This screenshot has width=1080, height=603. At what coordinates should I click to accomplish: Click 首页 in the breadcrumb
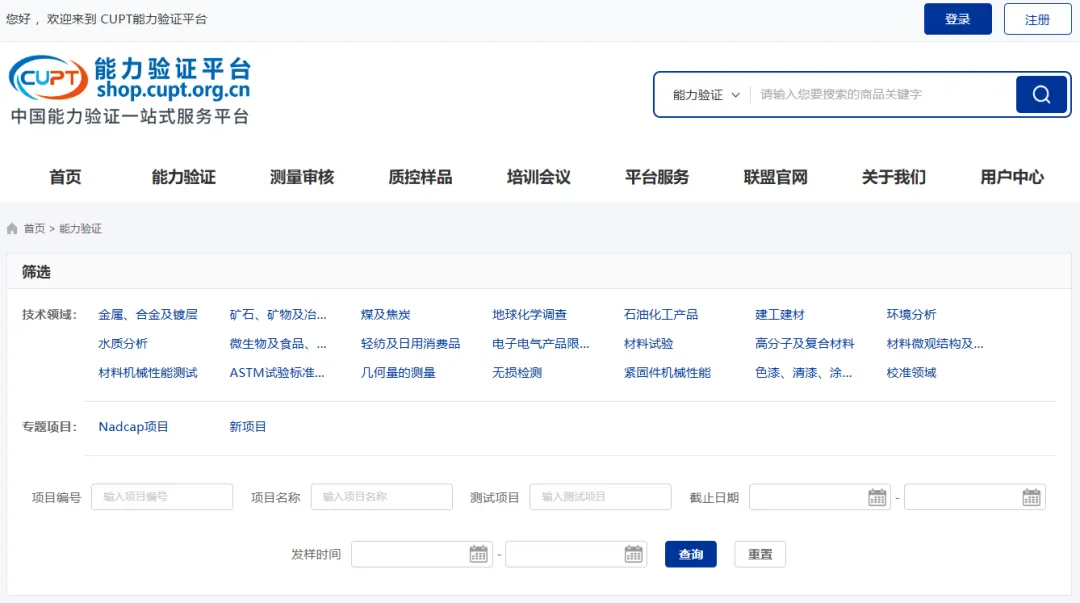point(34,229)
